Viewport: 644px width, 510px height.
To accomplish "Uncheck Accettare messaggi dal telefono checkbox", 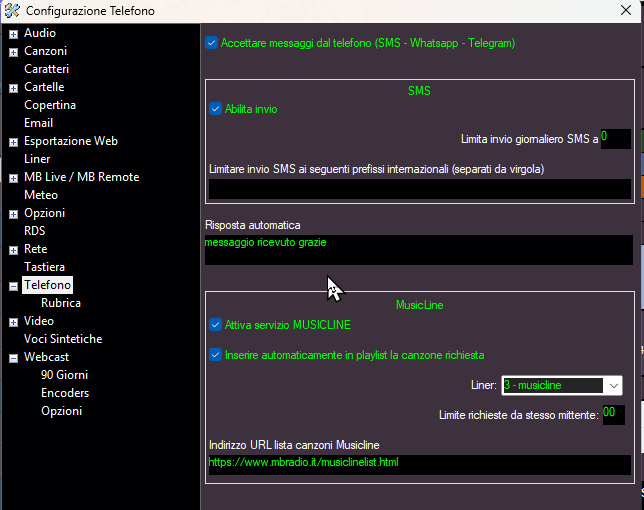I will coord(212,43).
